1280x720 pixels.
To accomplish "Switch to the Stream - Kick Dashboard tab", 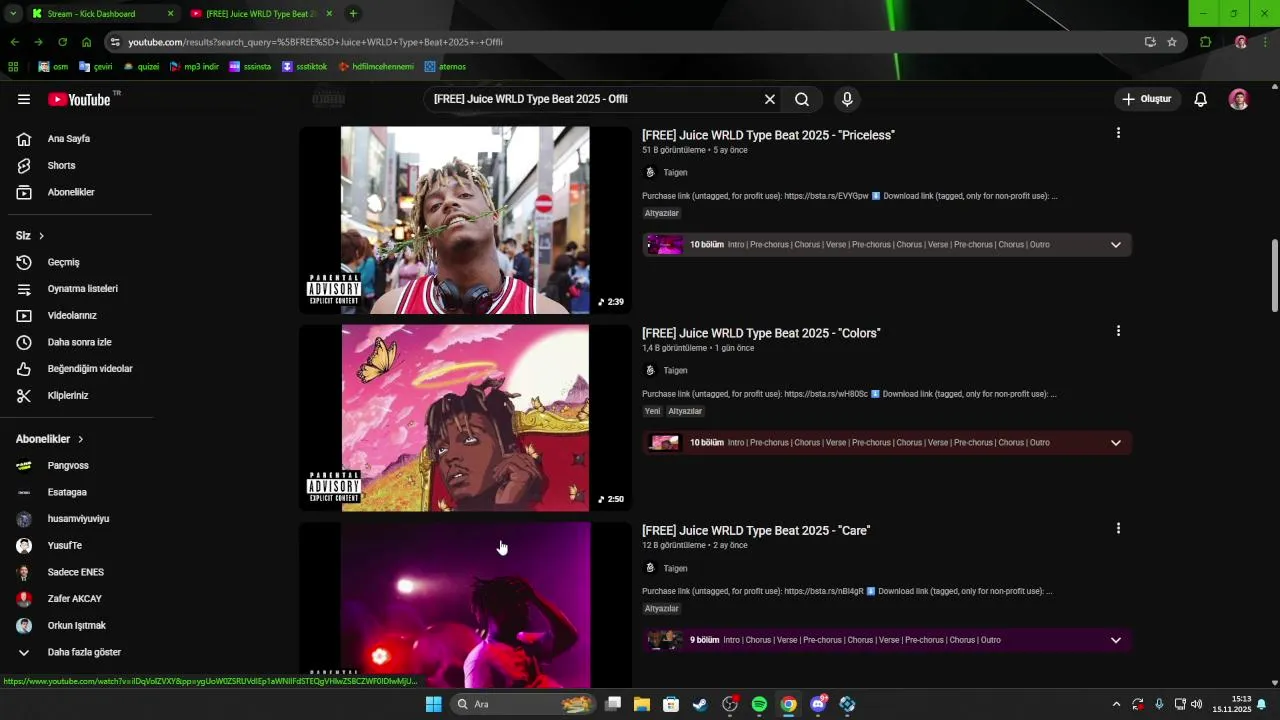I will click(100, 14).
